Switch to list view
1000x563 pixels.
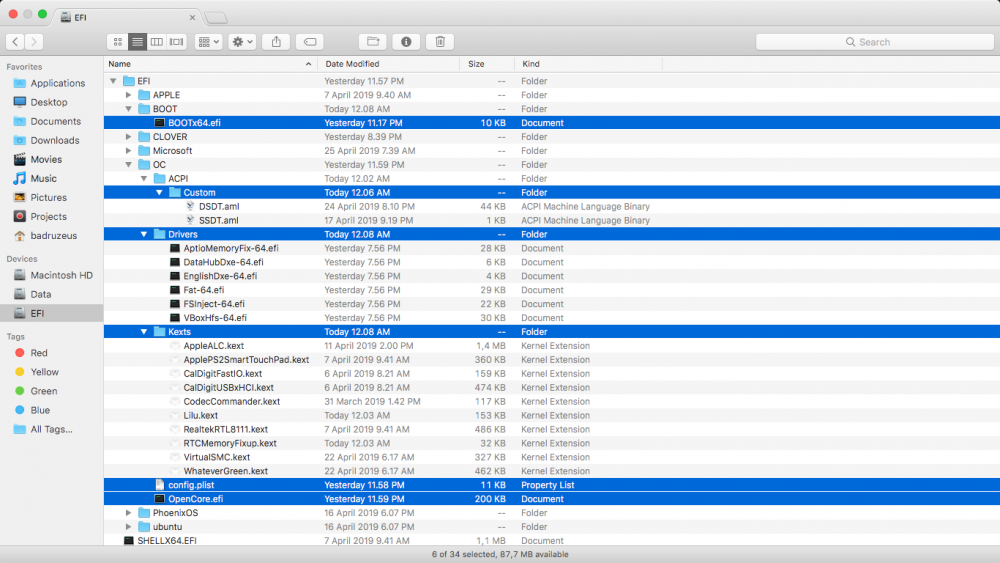137,42
